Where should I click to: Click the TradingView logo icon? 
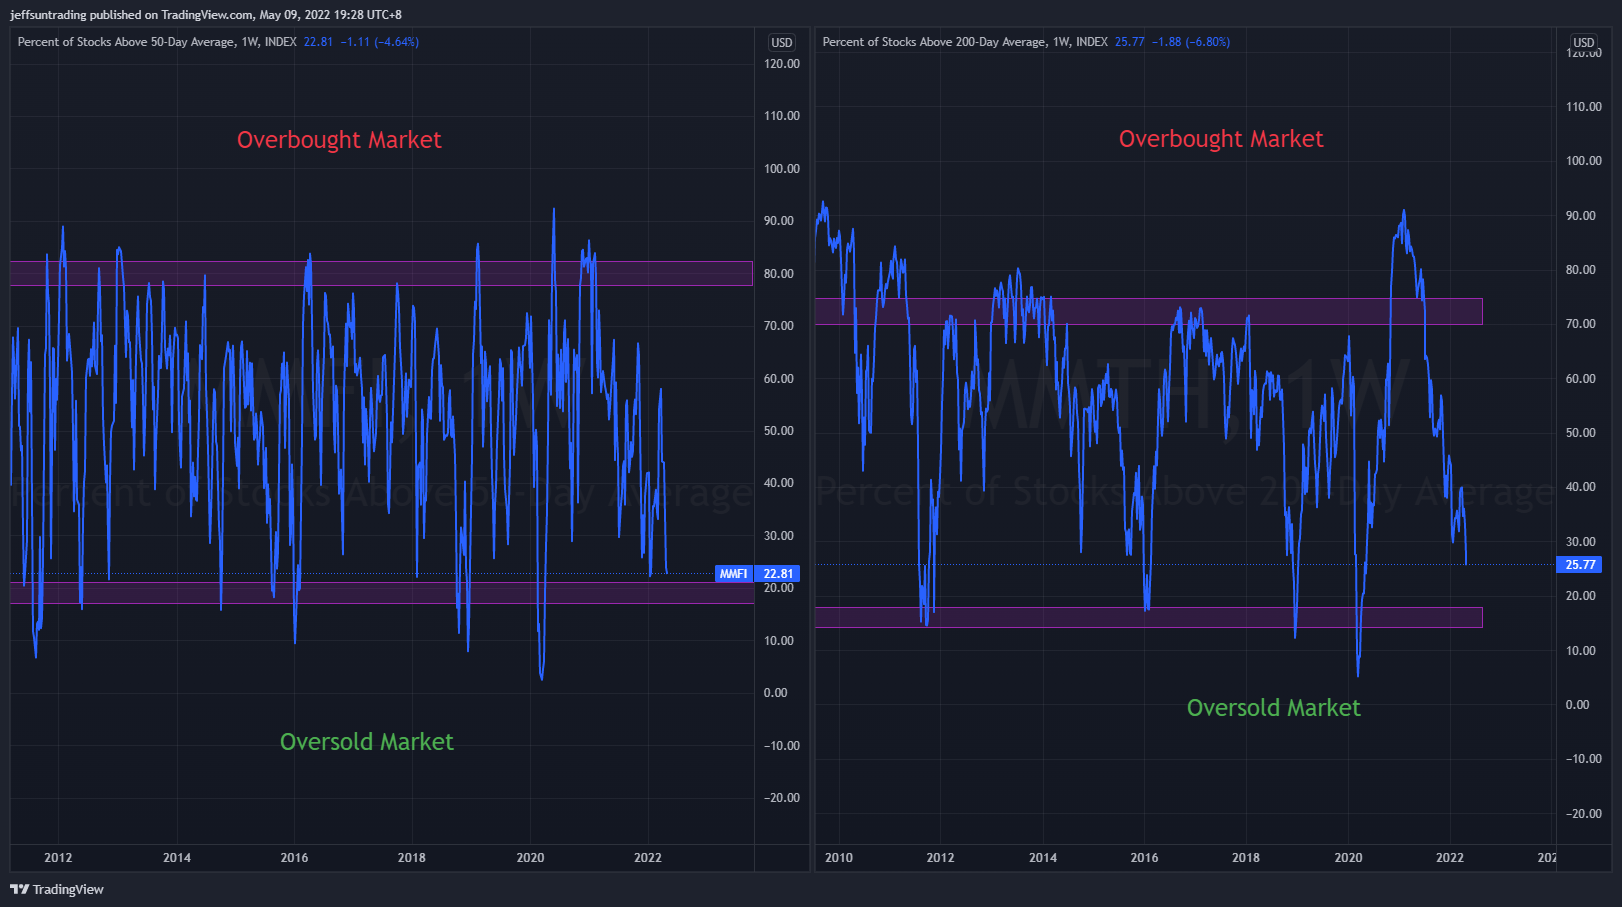point(19,889)
